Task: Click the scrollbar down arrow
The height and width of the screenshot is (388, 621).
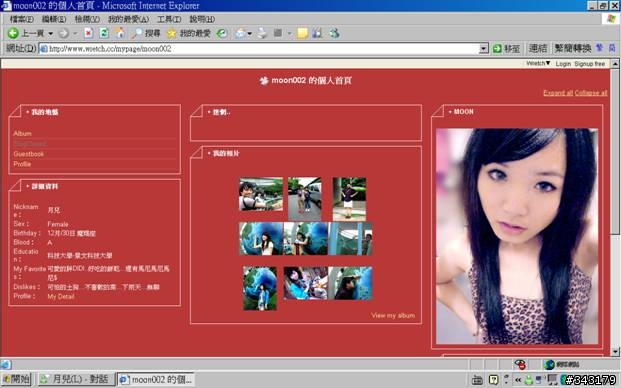Action: [615, 352]
